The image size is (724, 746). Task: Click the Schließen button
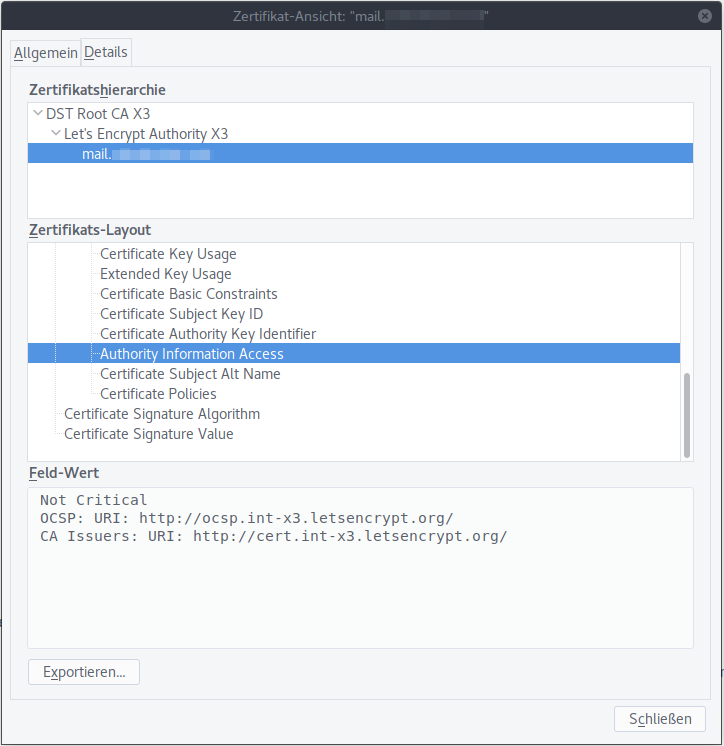tap(660, 719)
